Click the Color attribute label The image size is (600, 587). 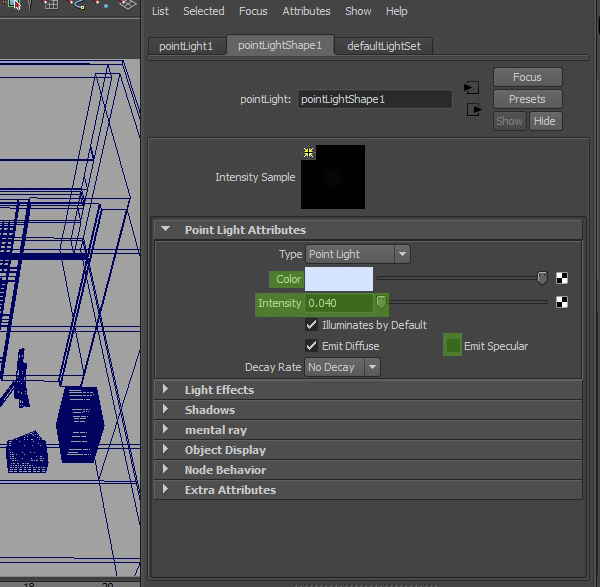coord(288,279)
